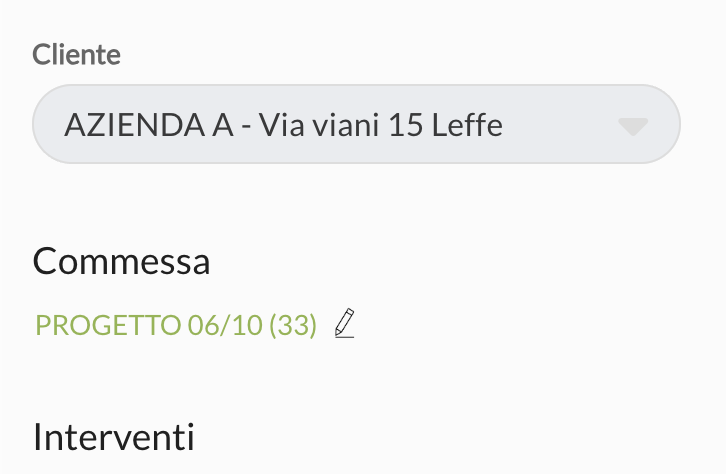Click the pencil icon beside PROGETTO 06/10
The image size is (726, 474).
[x=345, y=323]
